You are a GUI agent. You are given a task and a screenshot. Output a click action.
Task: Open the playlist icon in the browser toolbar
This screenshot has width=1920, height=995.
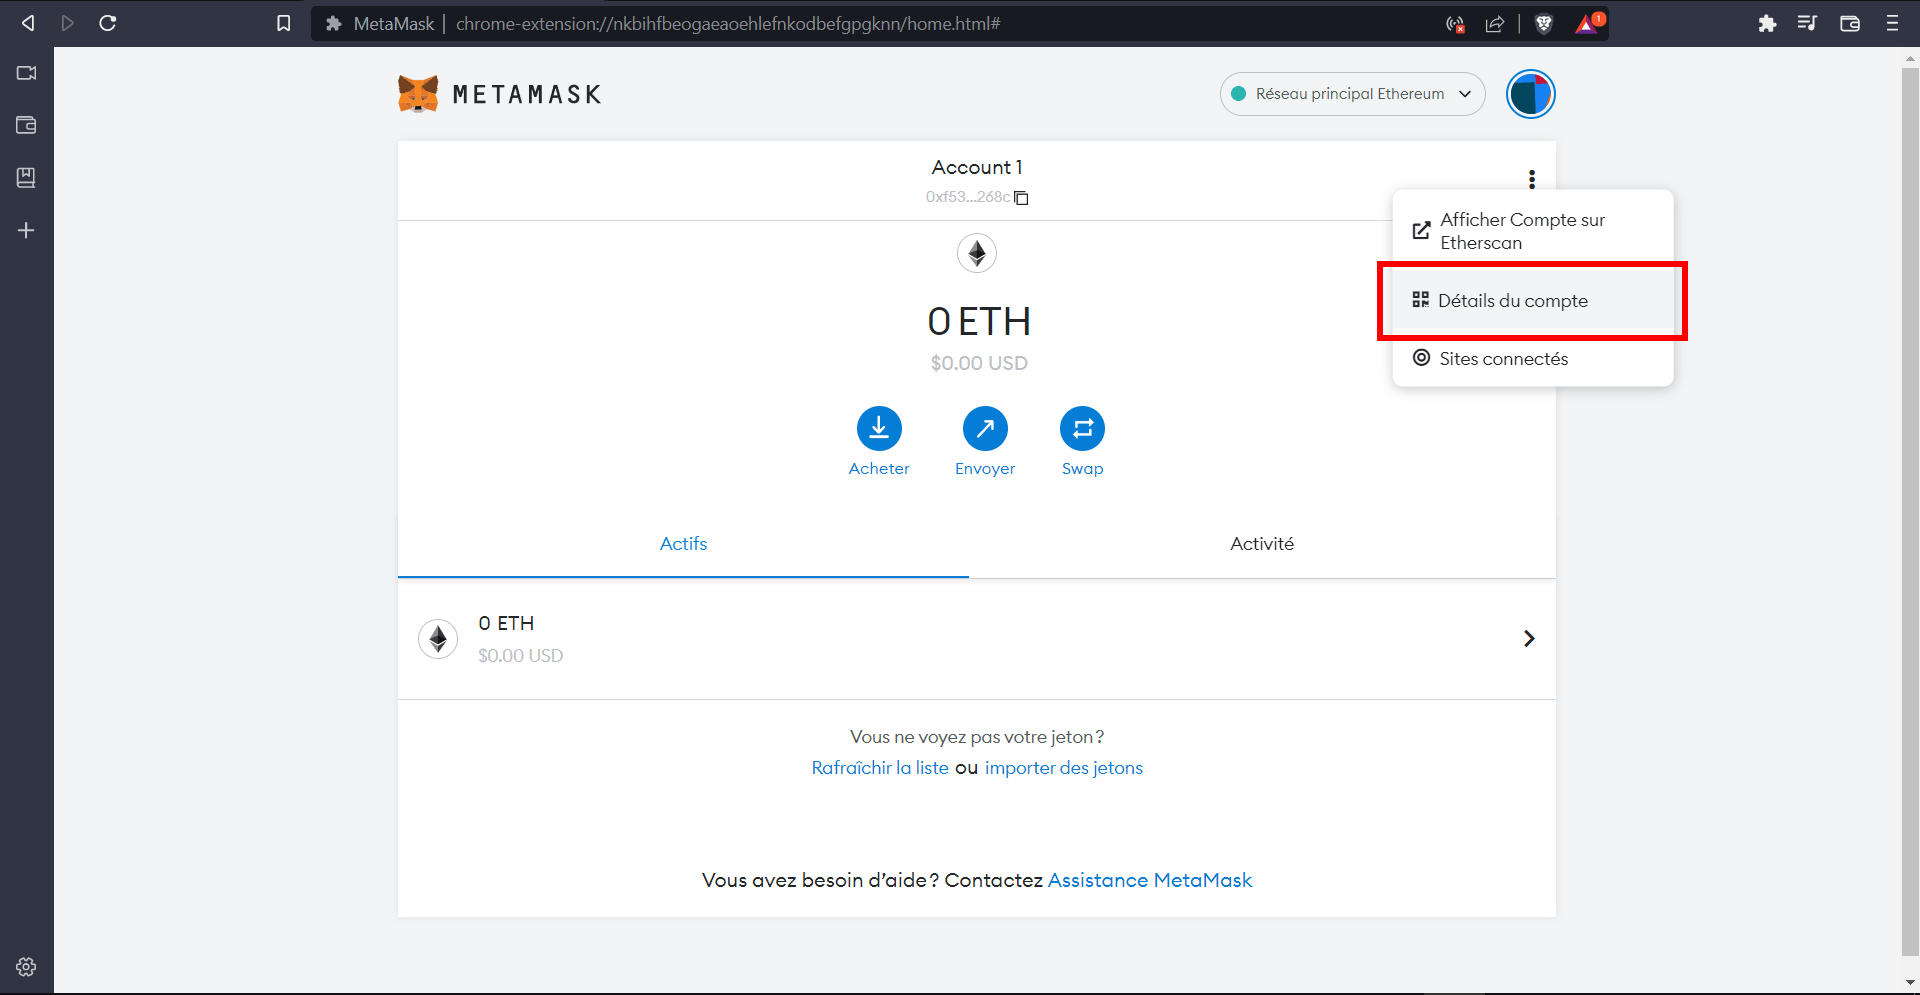1807,23
